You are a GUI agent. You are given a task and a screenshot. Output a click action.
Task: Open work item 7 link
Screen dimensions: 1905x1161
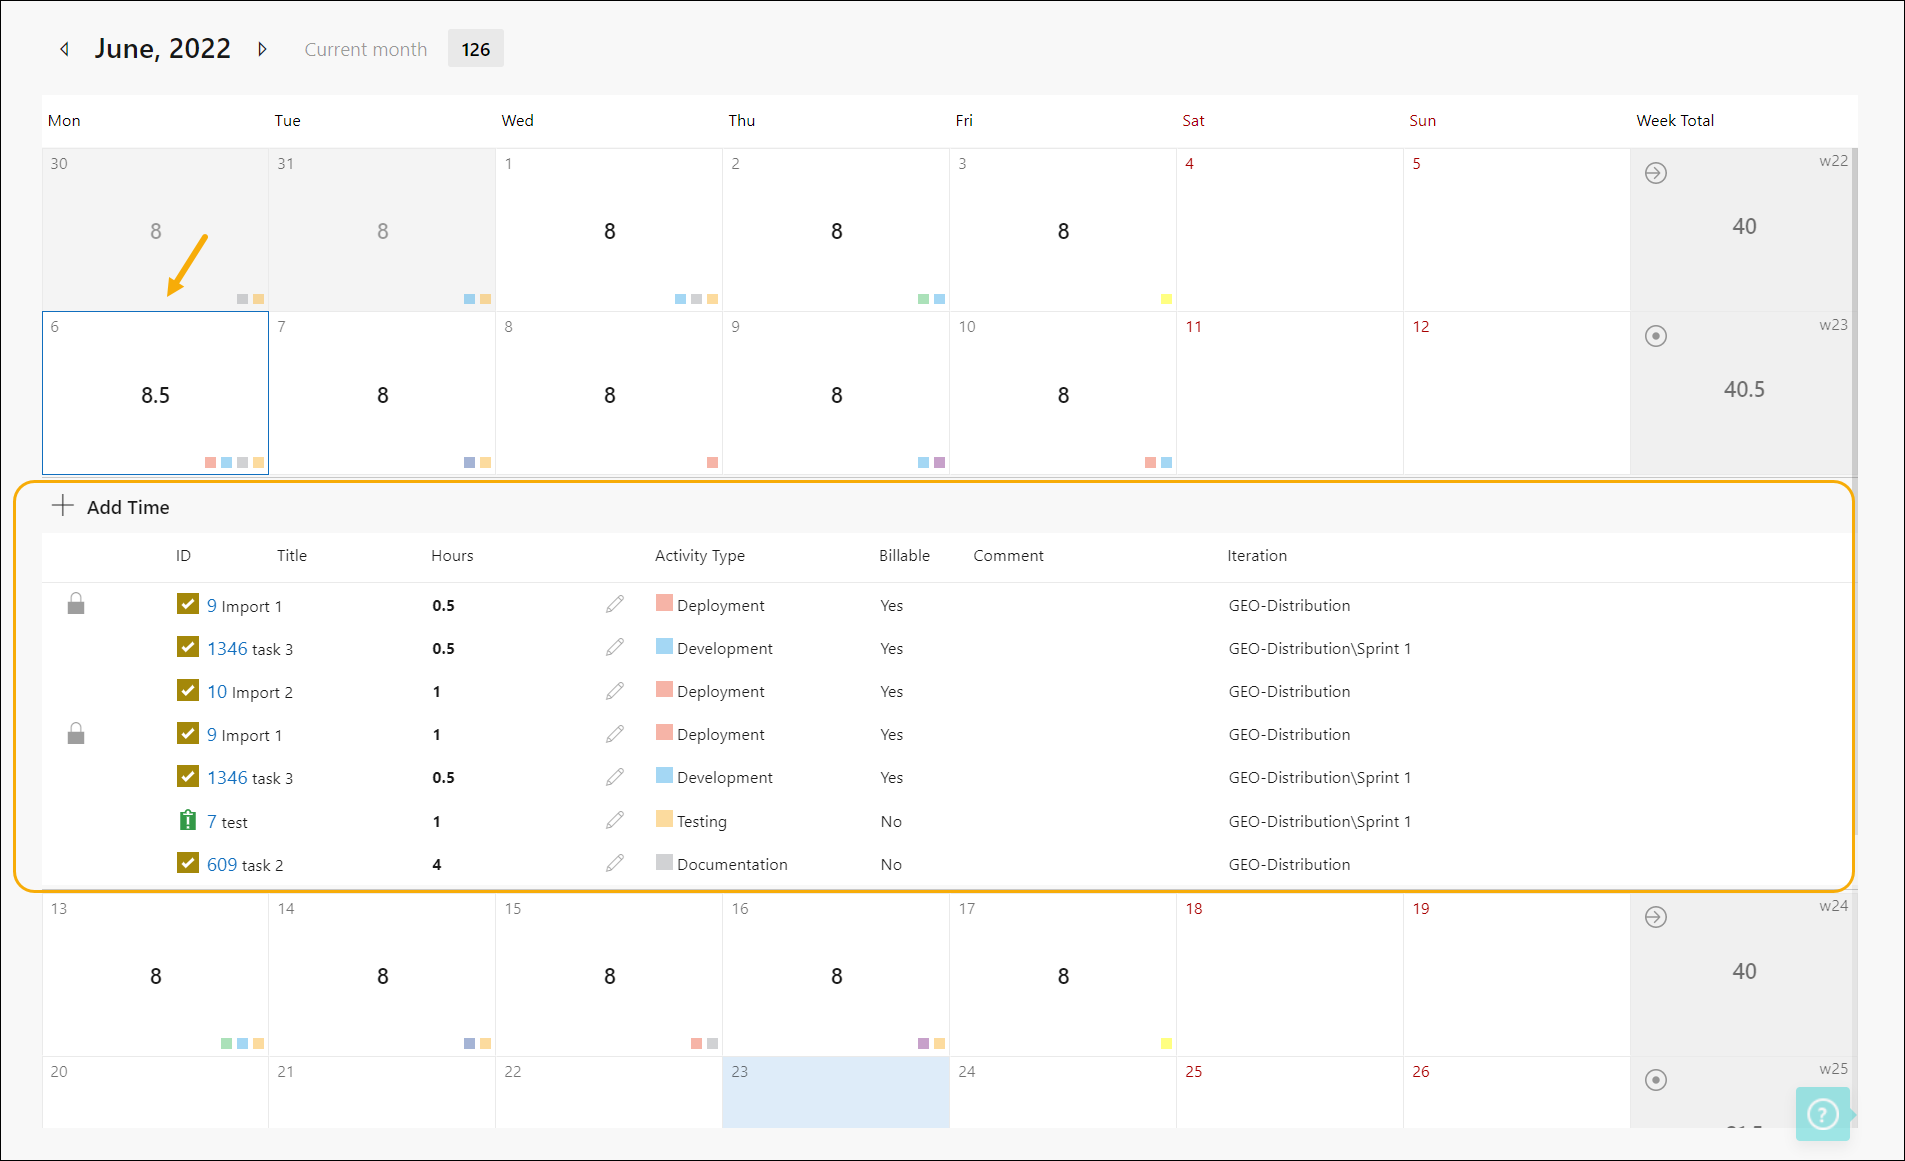click(x=212, y=821)
